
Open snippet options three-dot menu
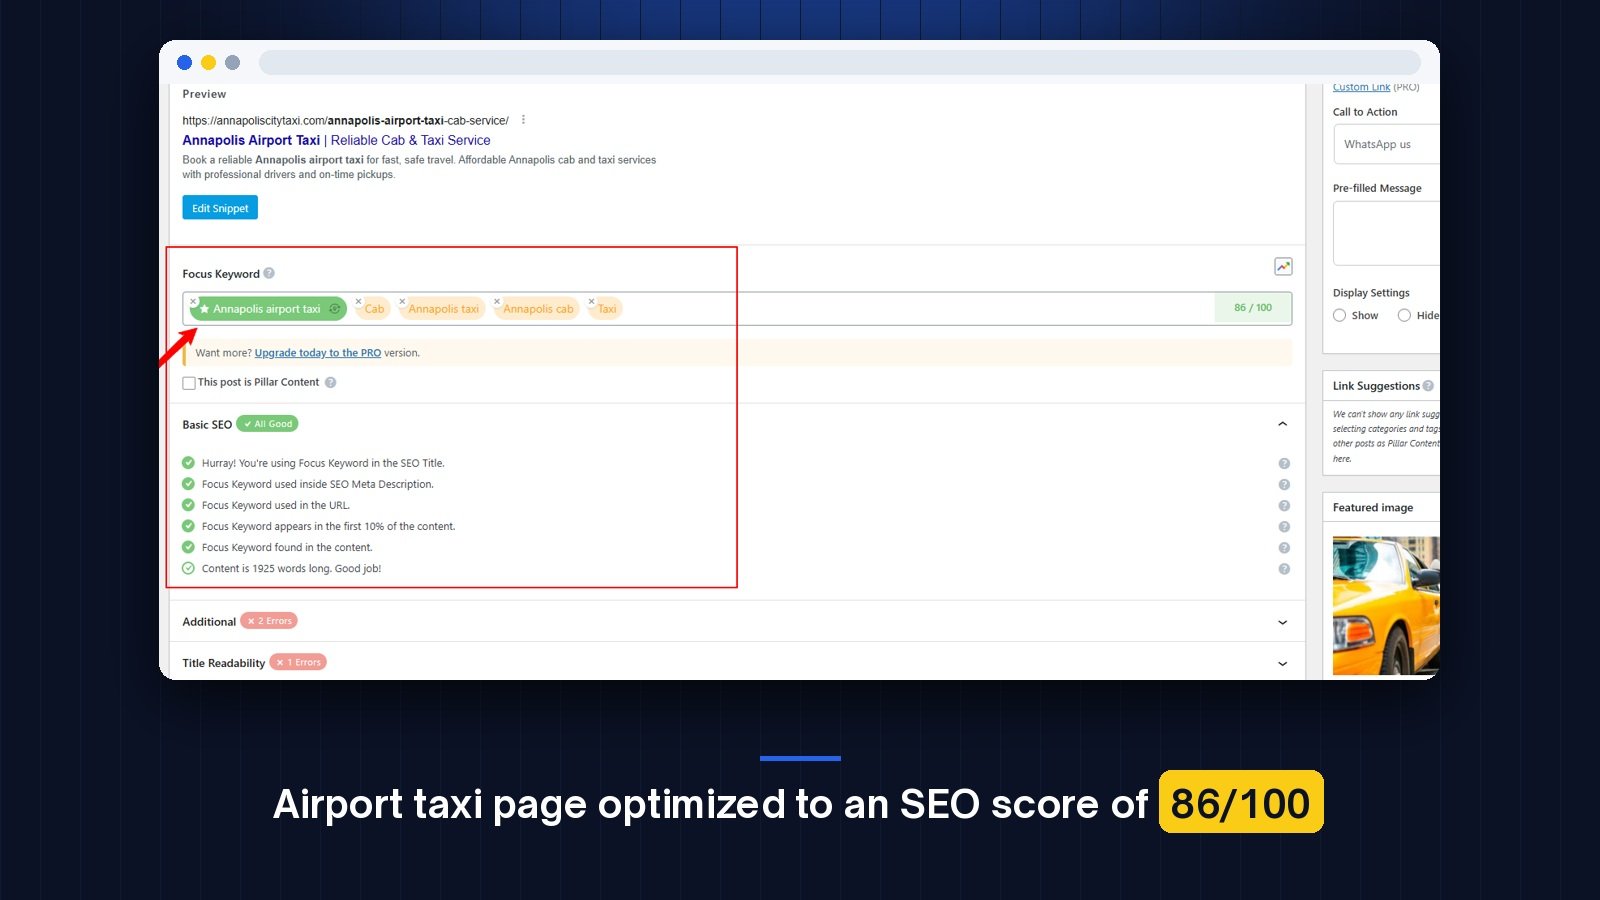523,120
